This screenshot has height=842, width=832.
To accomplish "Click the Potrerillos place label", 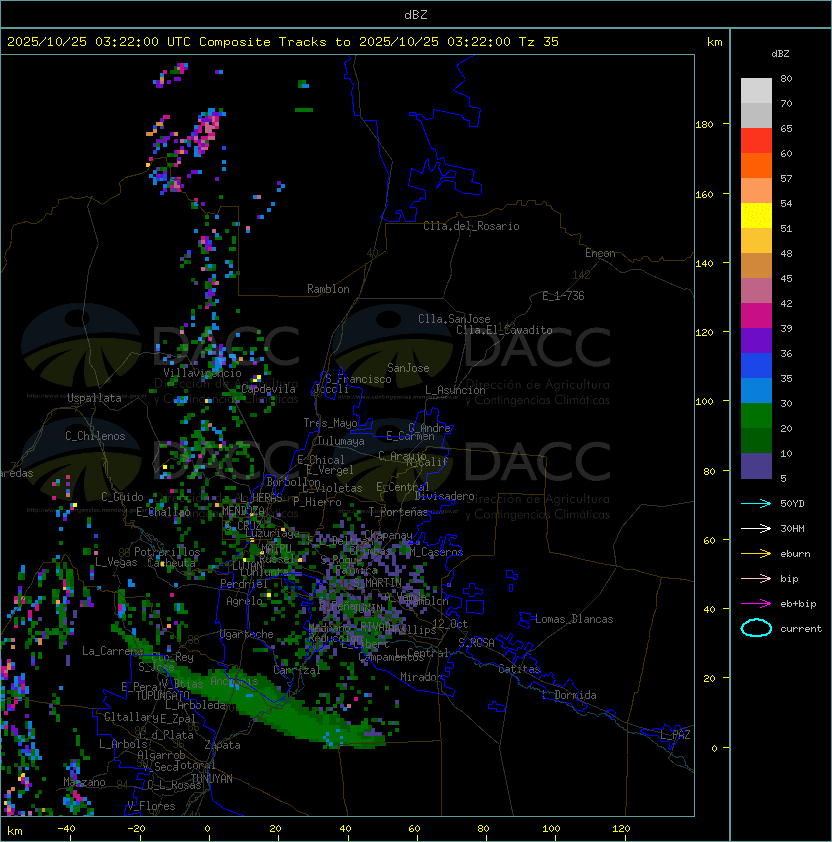I will 167,552.
